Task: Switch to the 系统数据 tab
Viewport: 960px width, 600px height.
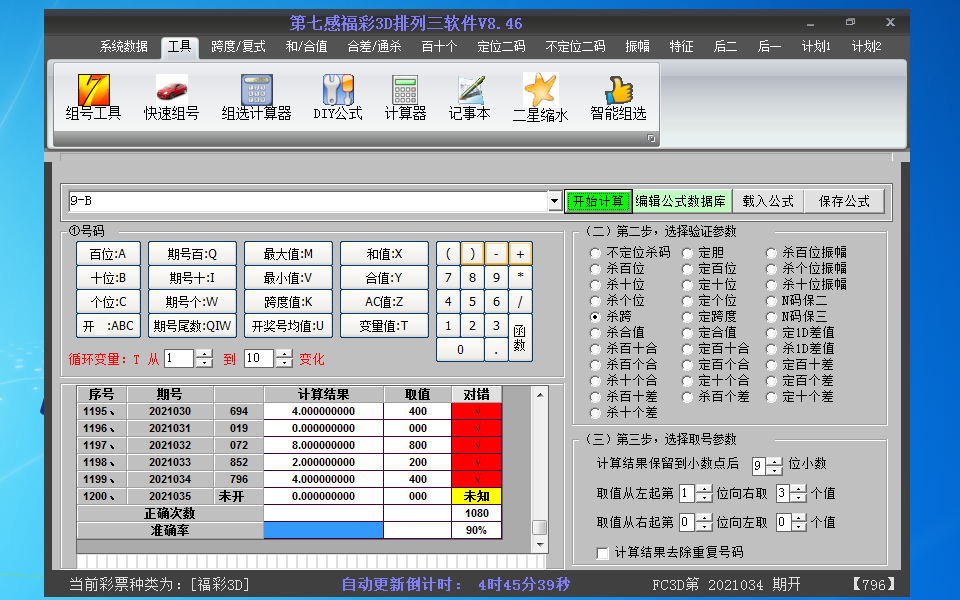Action: pyautogui.click(x=124, y=47)
